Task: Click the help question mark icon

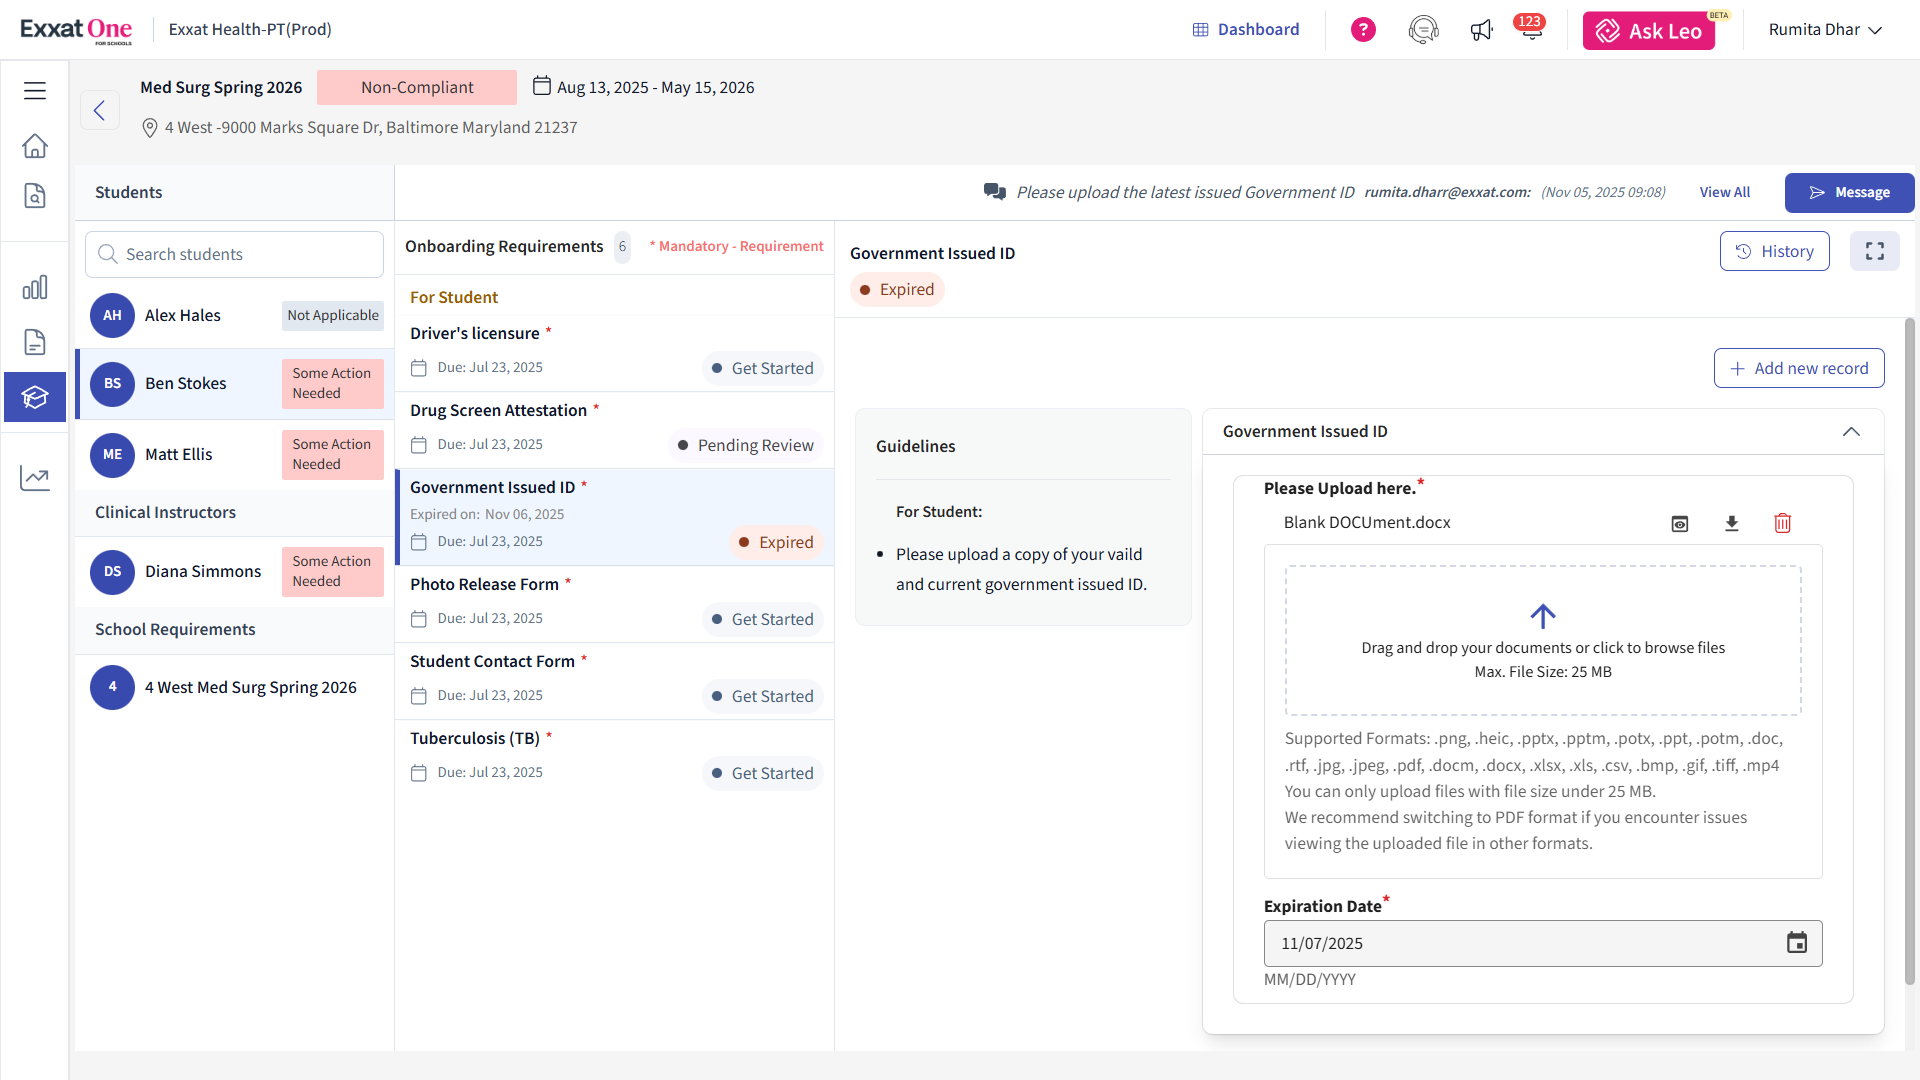Action: [x=1363, y=30]
